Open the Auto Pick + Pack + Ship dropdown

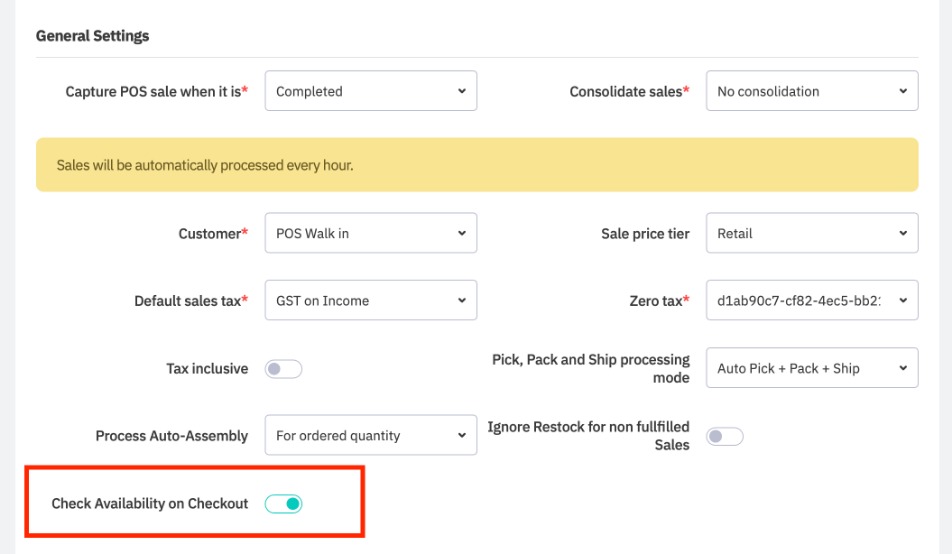pyautogui.click(x=811, y=368)
